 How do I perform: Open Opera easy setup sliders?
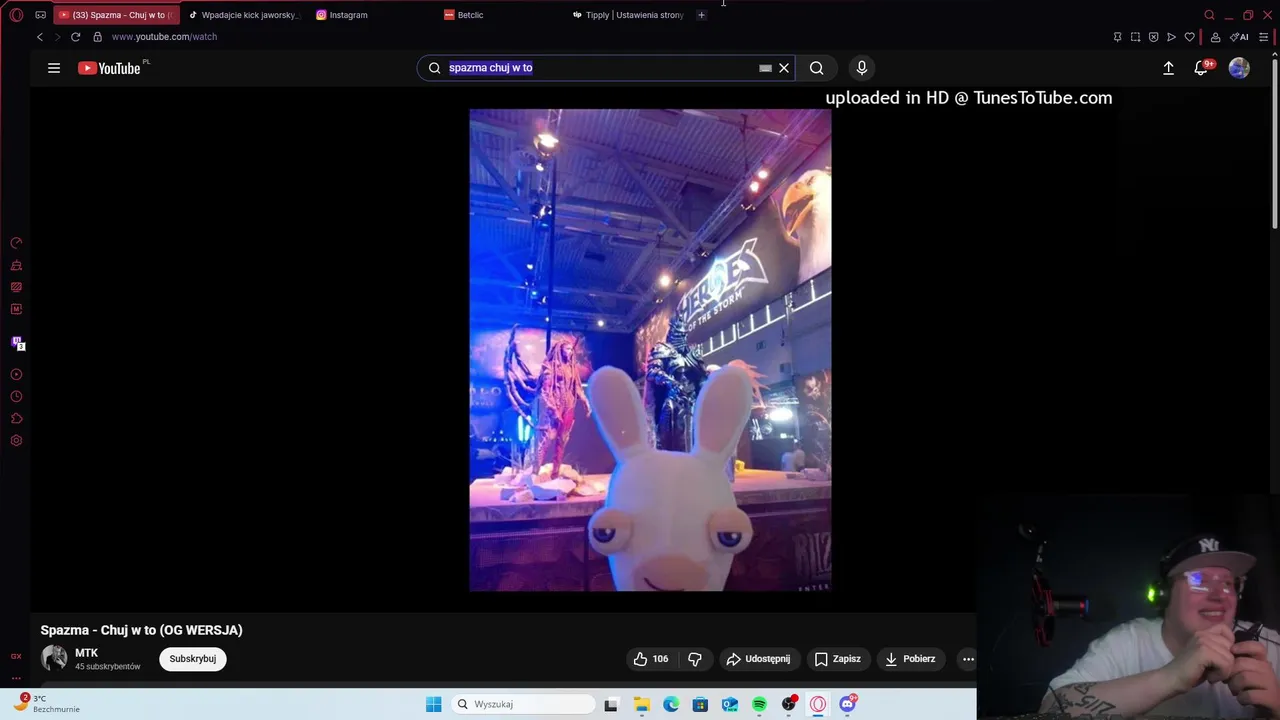(1264, 37)
